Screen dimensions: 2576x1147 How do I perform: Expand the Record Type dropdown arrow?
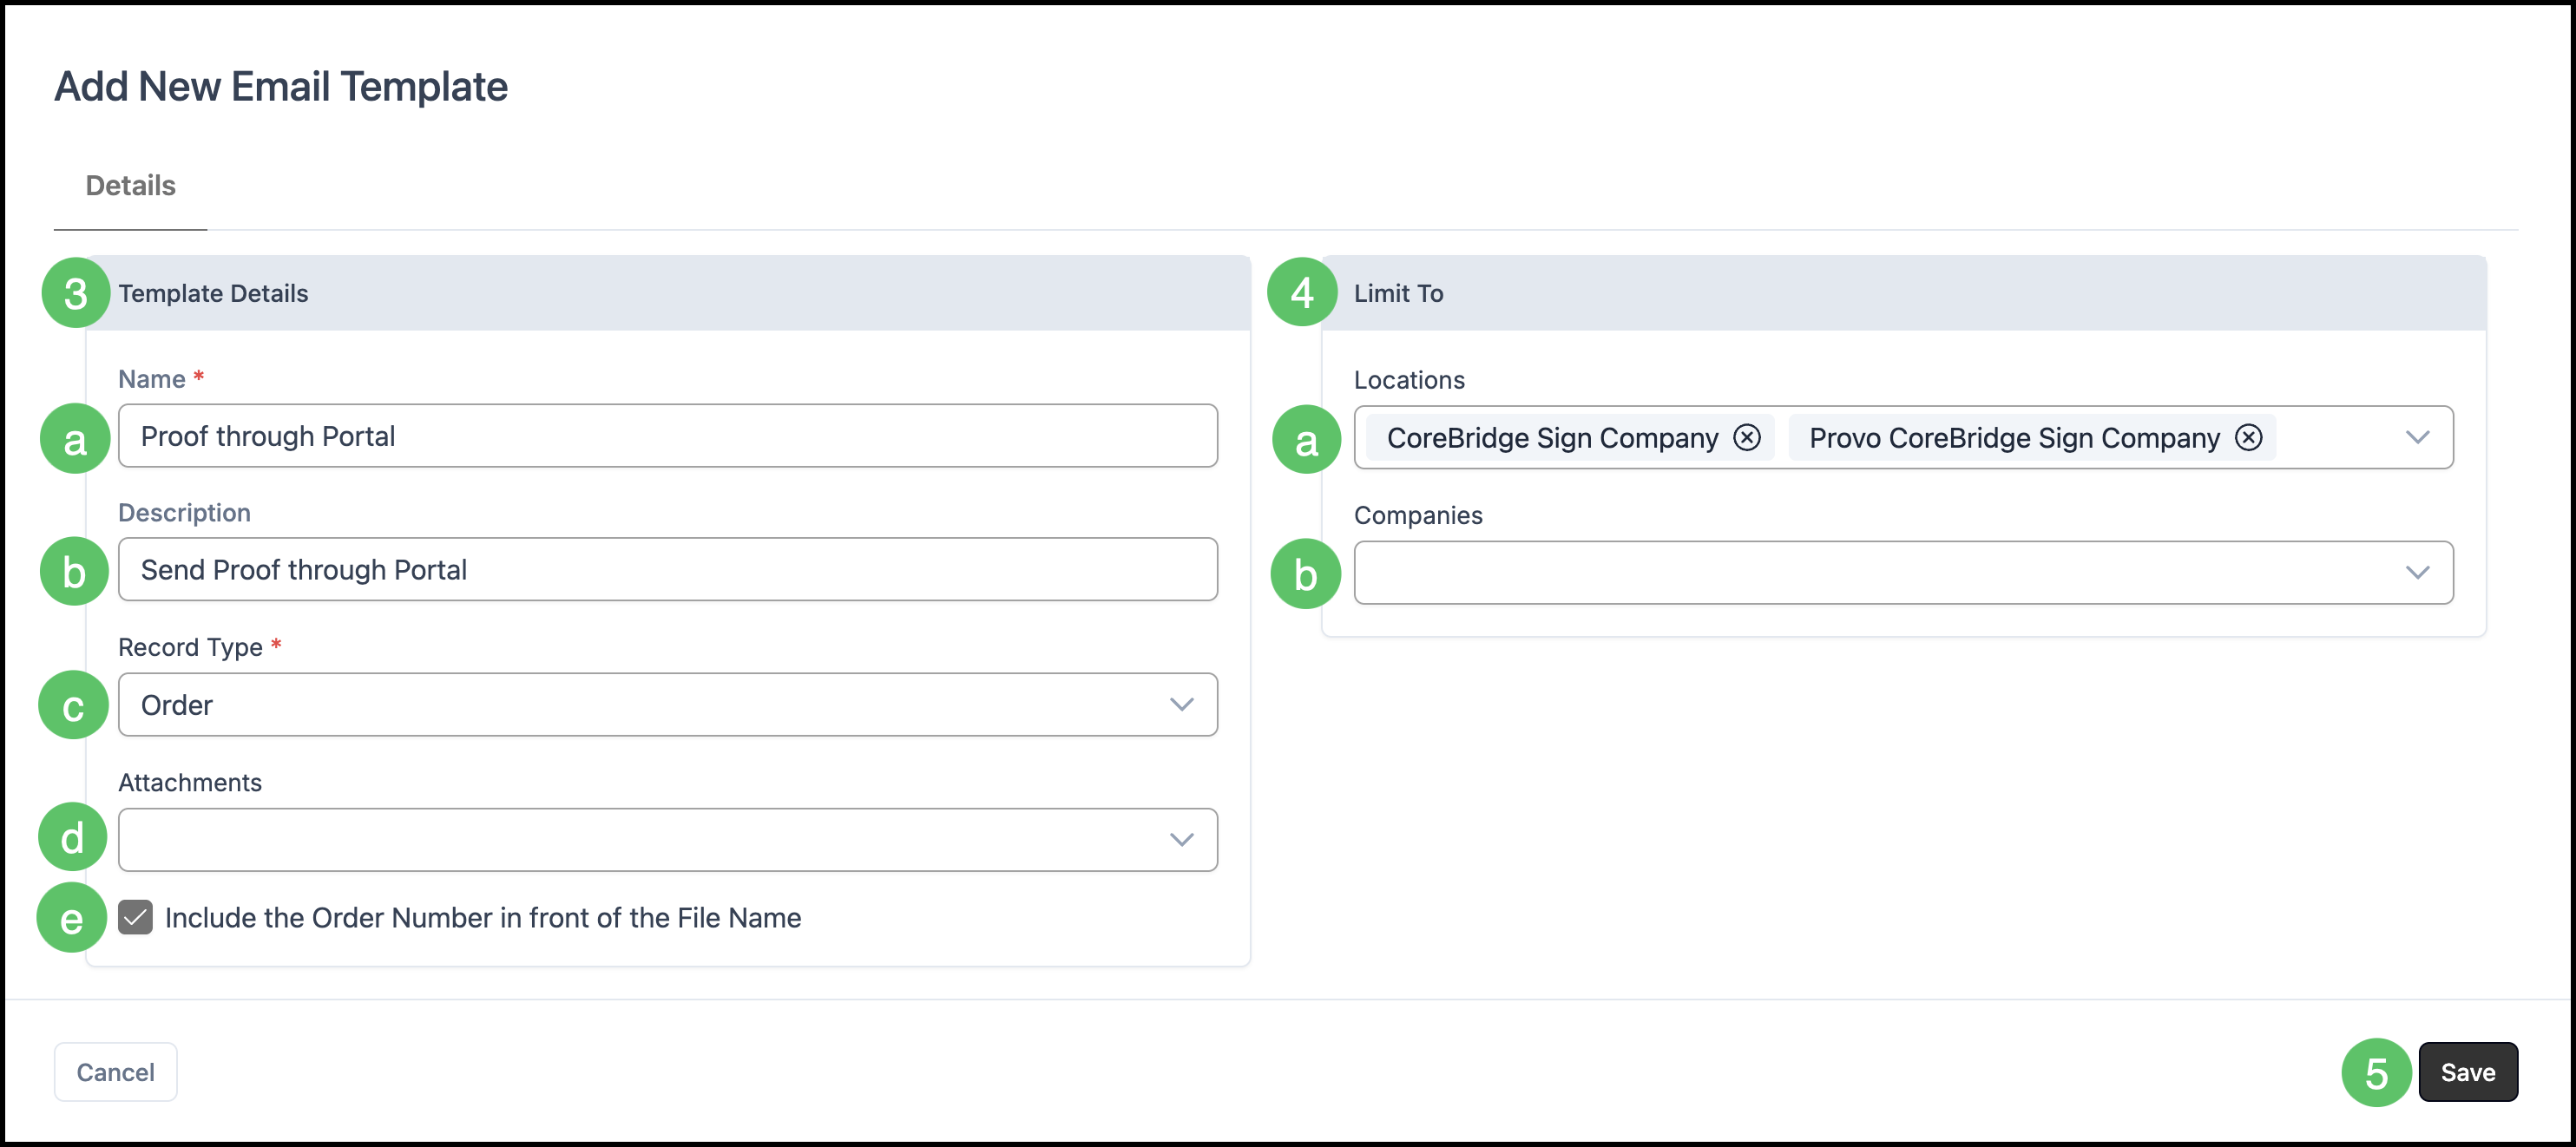click(x=1181, y=705)
